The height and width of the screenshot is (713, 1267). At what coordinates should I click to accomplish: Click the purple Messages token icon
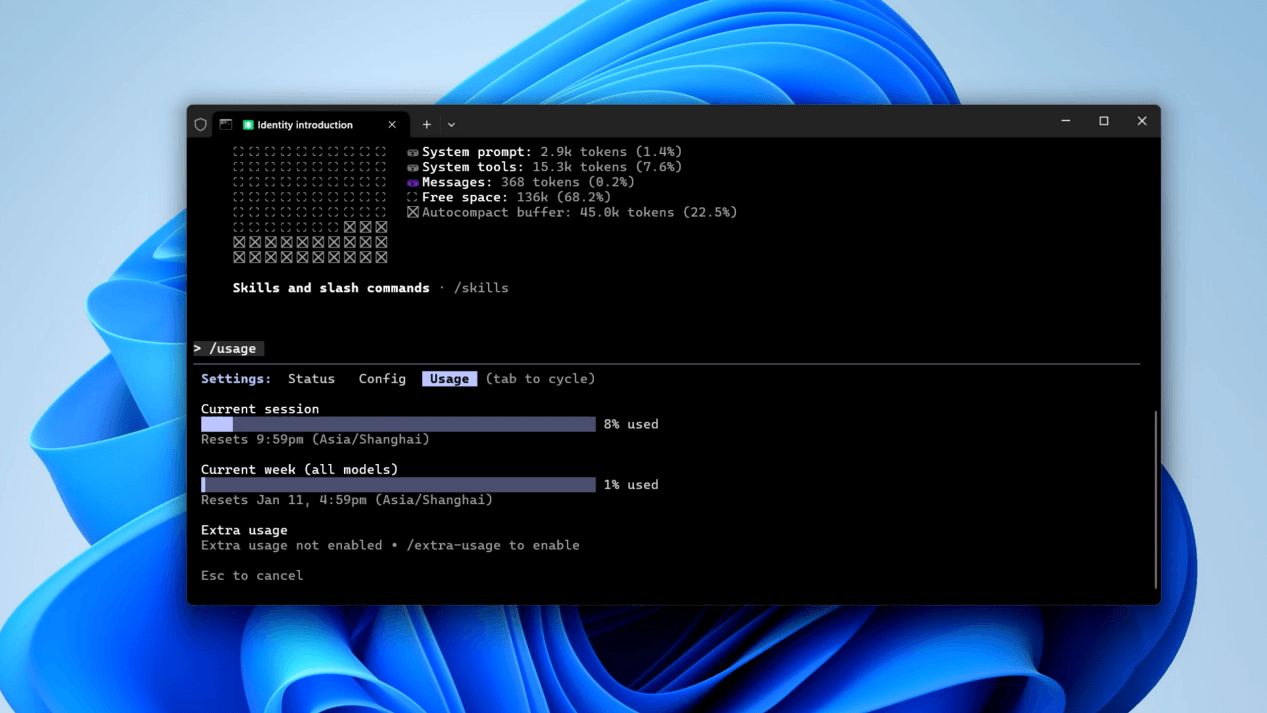click(412, 183)
